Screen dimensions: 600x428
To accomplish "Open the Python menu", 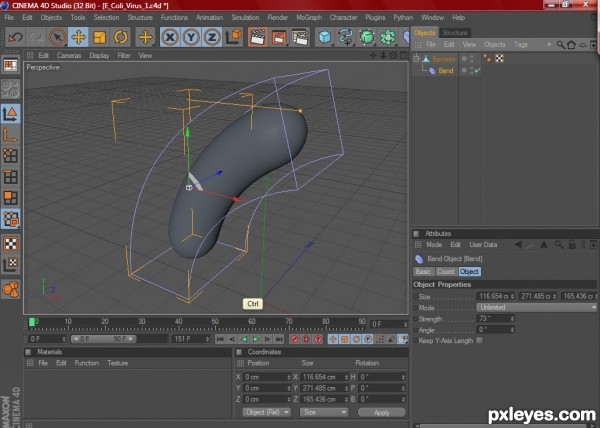I will [403, 18].
